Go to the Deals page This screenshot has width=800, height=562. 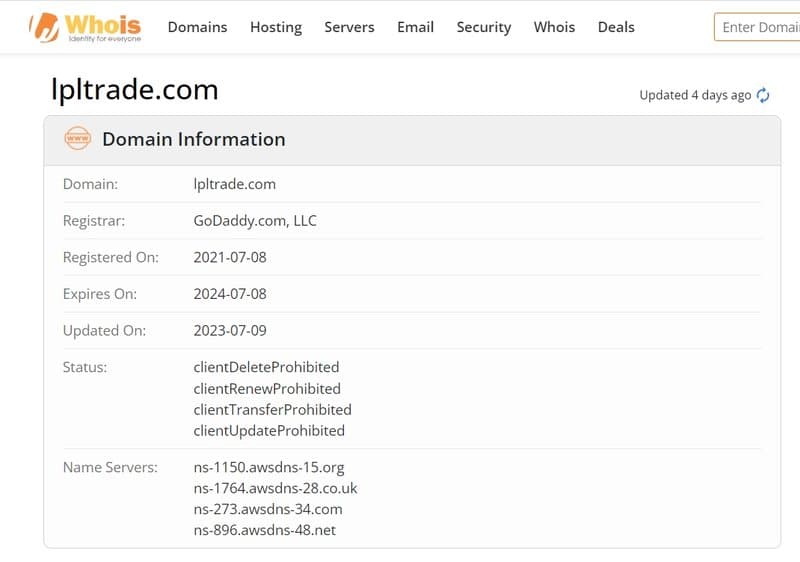[616, 27]
